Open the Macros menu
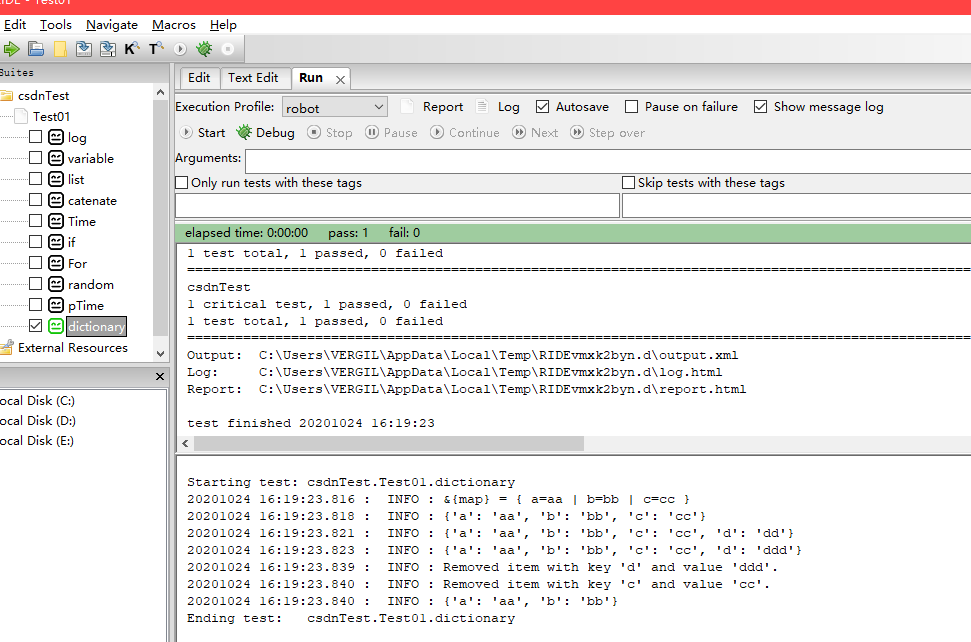The image size is (971, 642). 174,25
